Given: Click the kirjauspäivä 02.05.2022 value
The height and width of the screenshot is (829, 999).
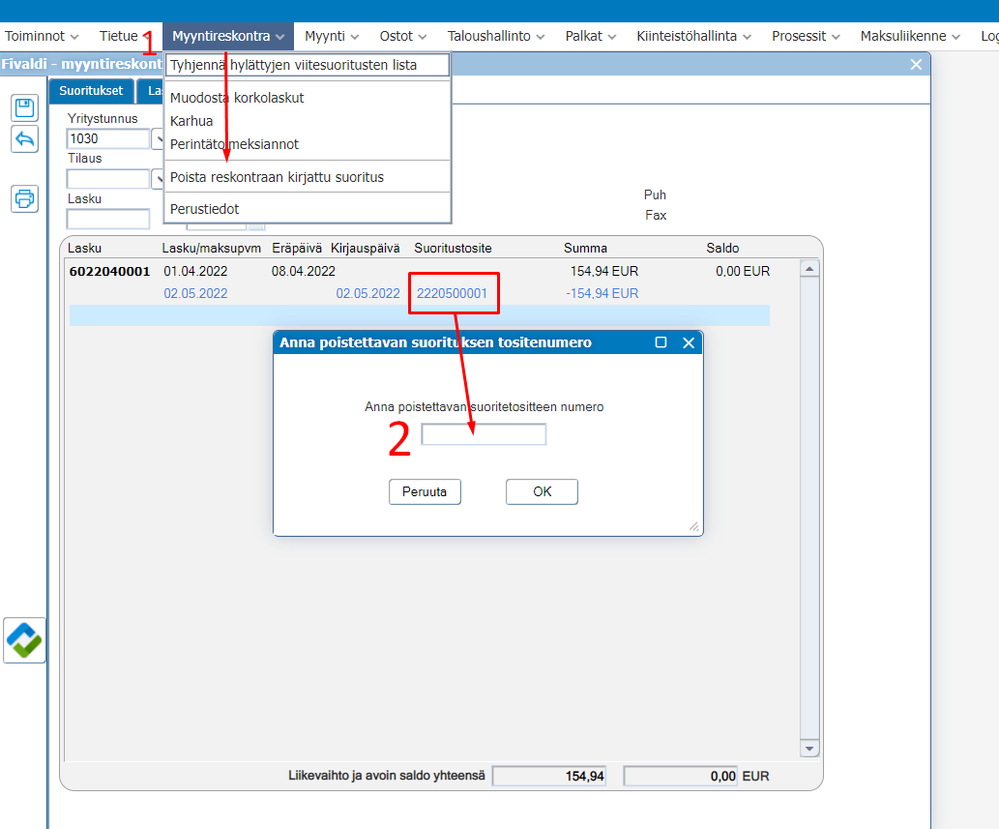Looking at the screenshot, I should pyautogui.click(x=368, y=294).
